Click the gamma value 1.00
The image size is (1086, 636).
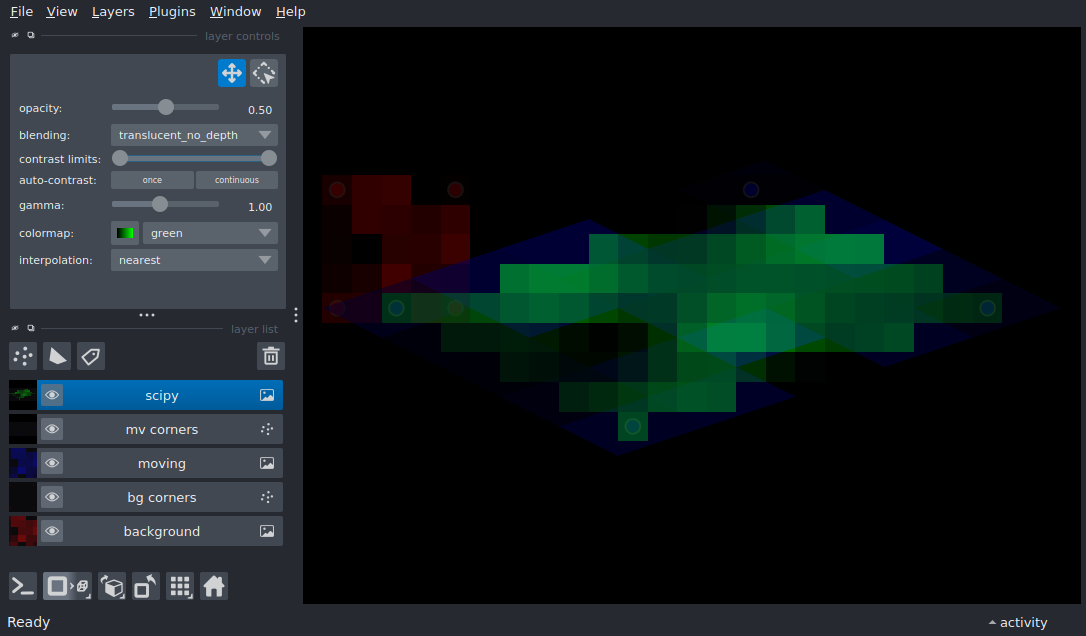pyautogui.click(x=260, y=206)
